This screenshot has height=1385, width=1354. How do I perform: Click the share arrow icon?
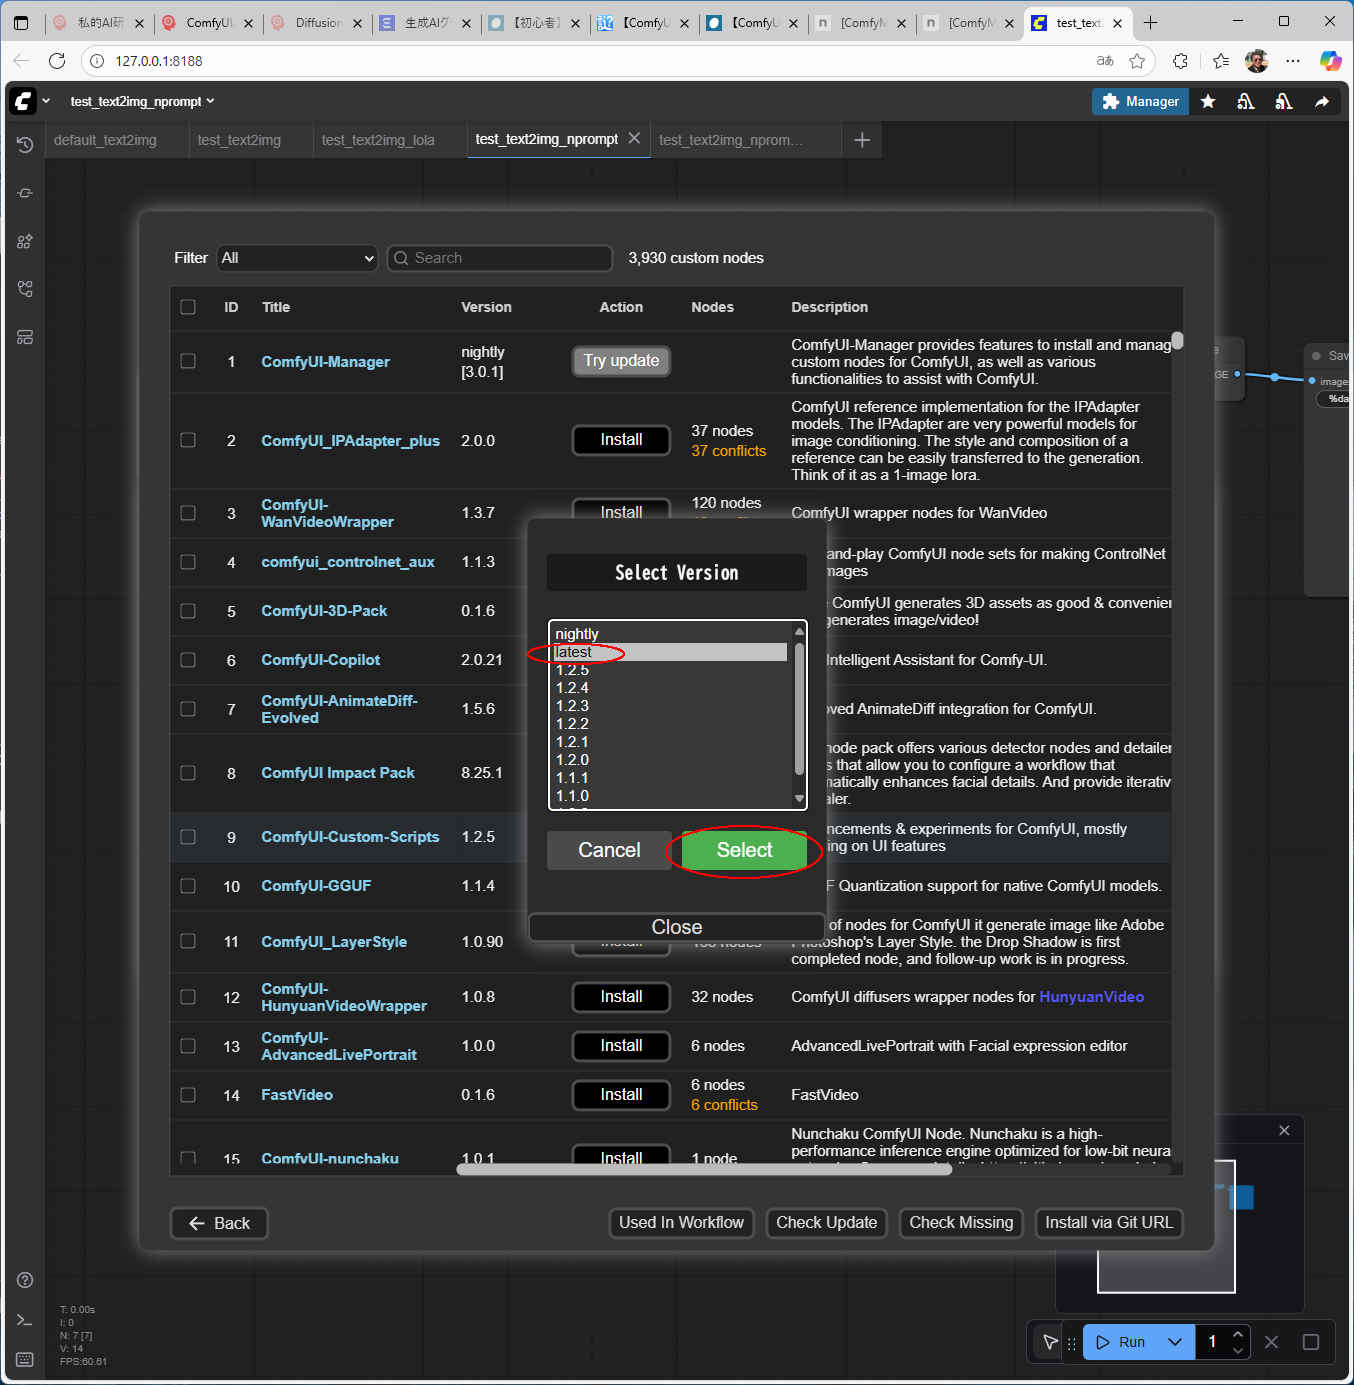[1322, 101]
